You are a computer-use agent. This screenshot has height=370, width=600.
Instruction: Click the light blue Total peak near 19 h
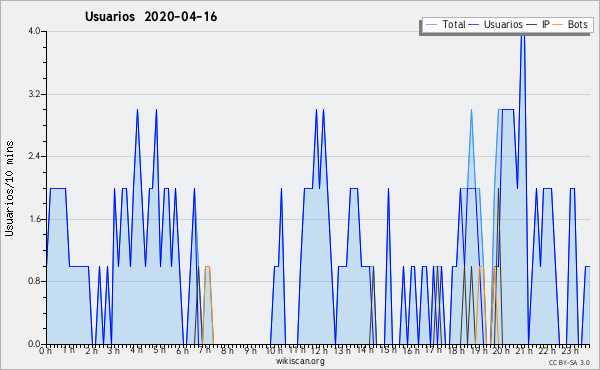471,111
